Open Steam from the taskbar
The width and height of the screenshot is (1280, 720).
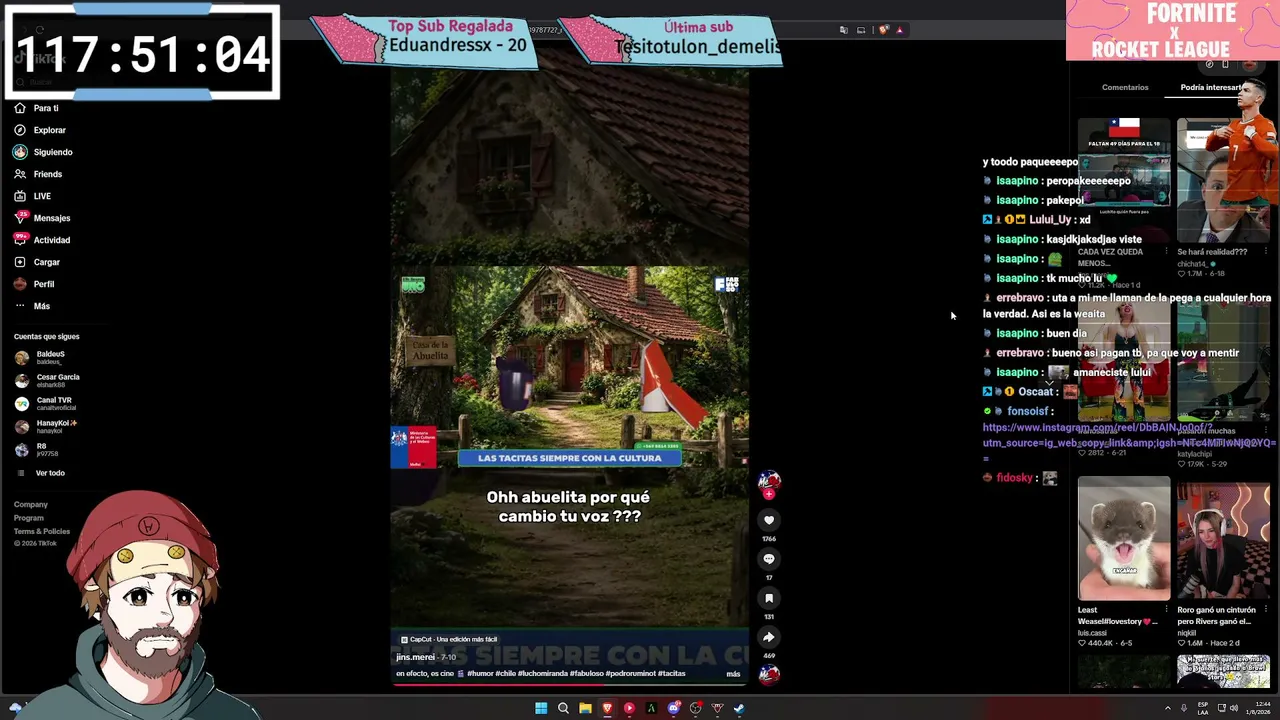[739, 708]
